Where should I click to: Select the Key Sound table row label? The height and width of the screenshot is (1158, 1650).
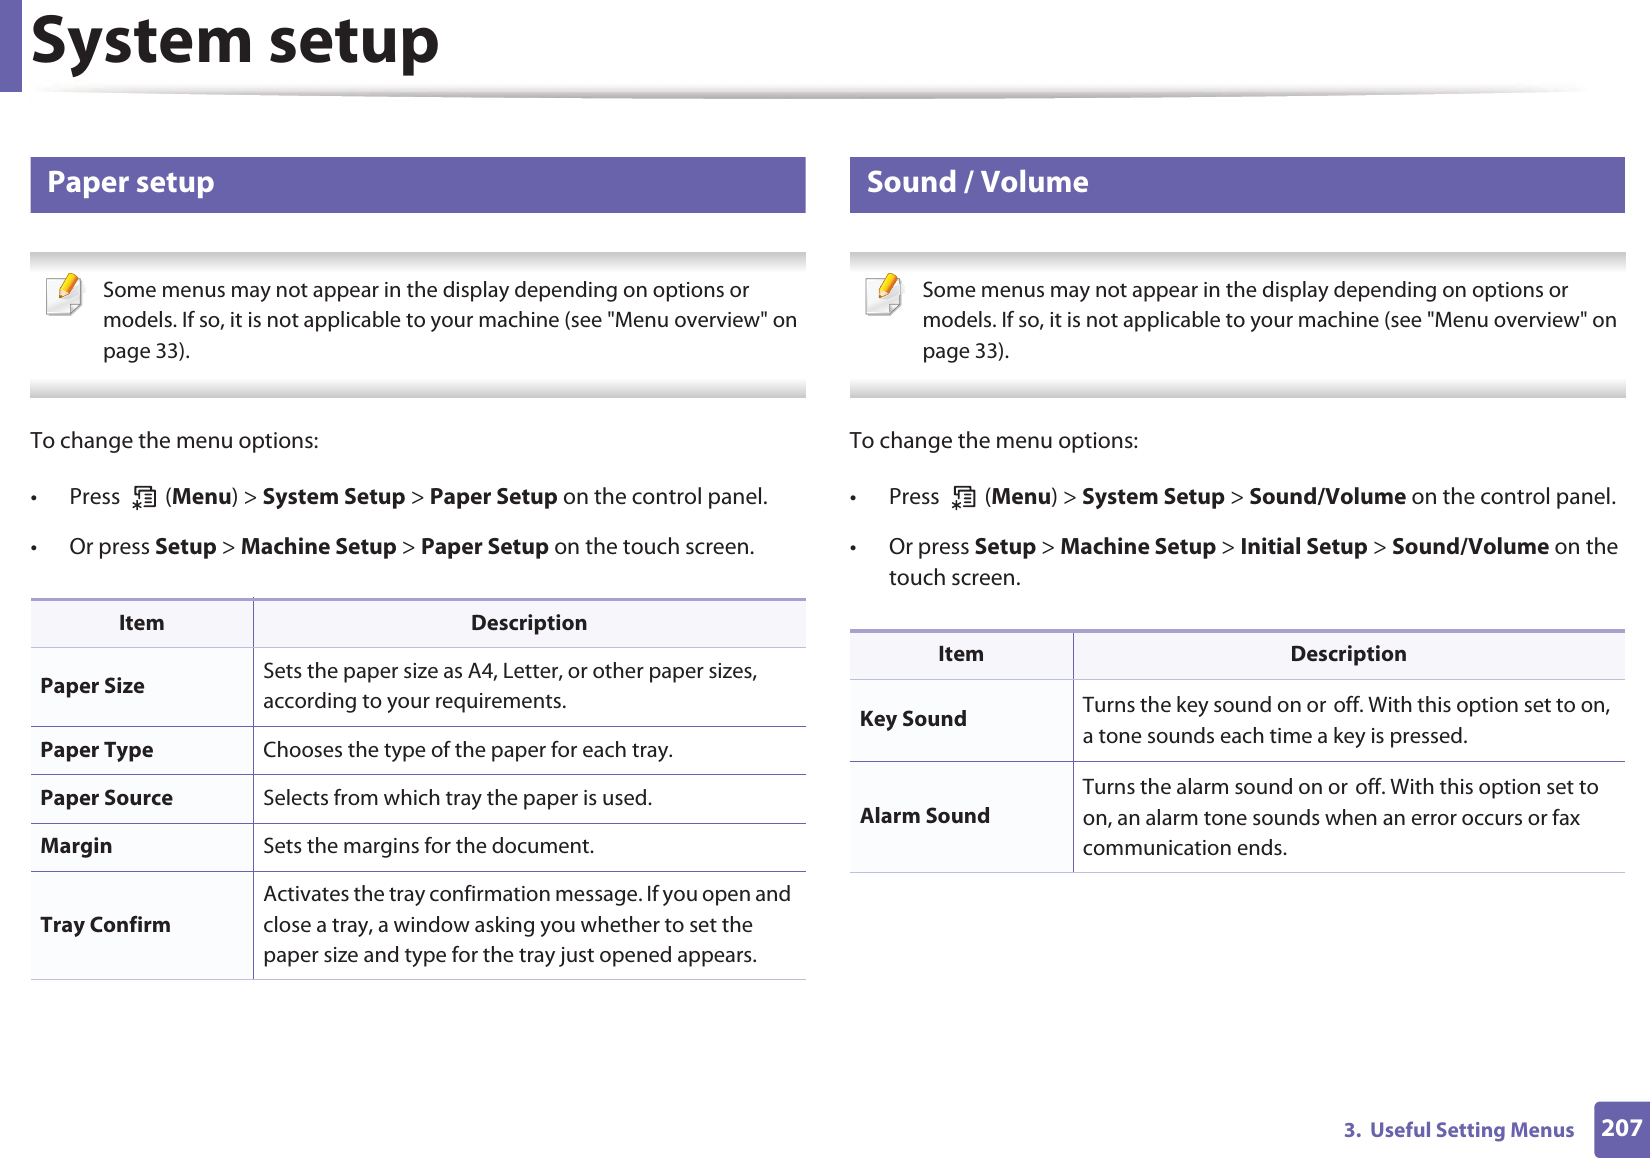pyautogui.click(x=913, y=719)
